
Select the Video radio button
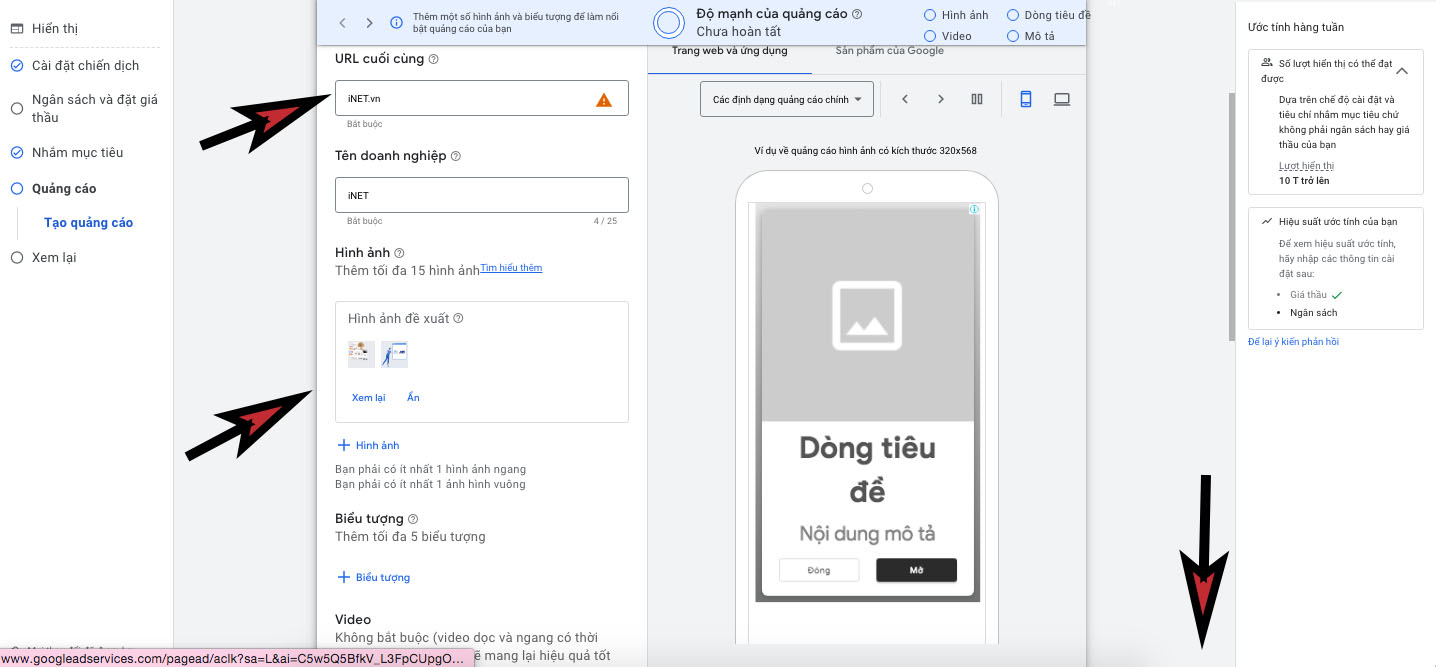pos(932,35)
